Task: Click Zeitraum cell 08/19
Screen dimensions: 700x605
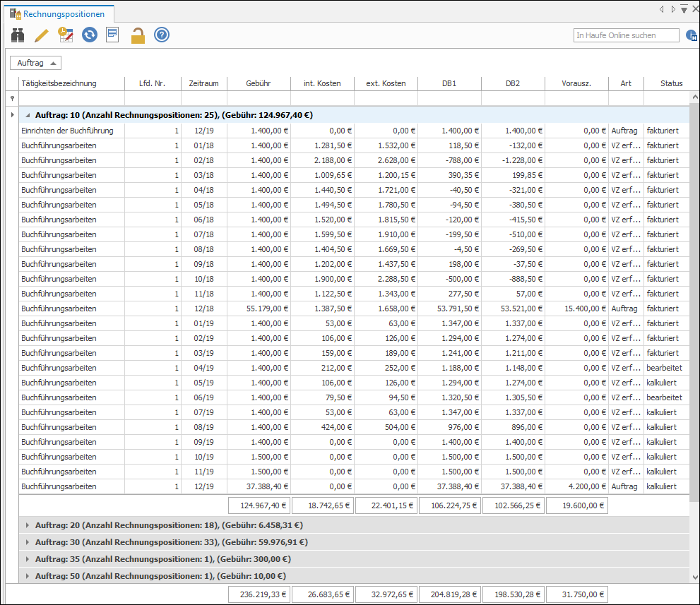Action: click(x=204, y=427)
